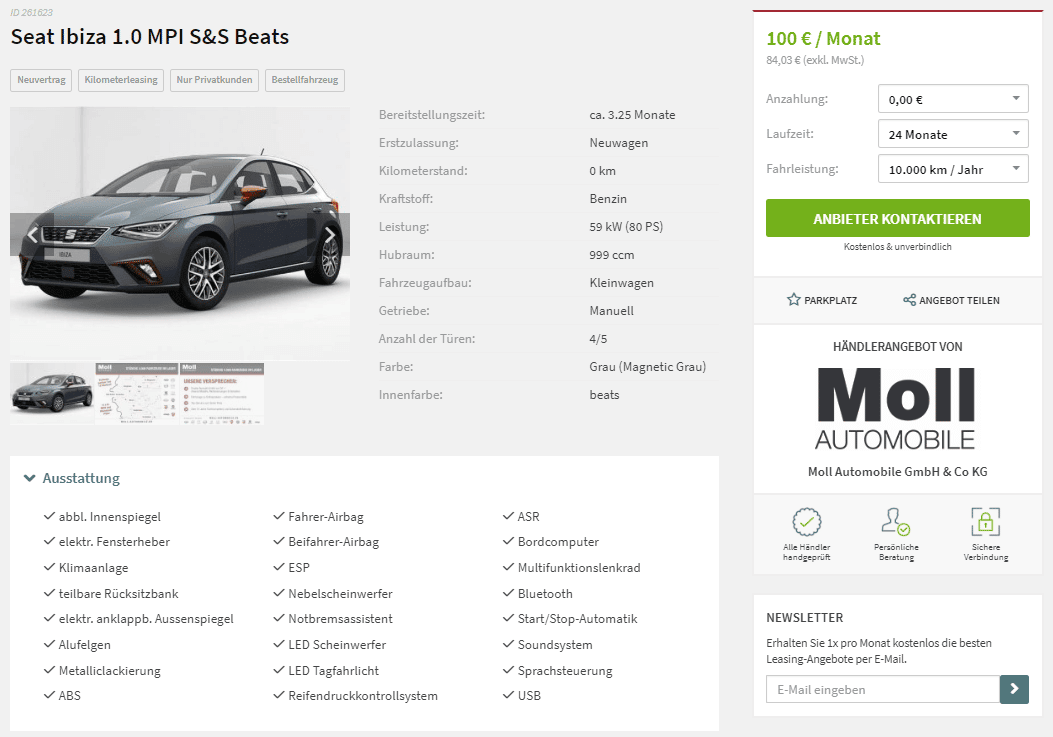
Task: Click the Angebot teilen share icon
Action: (x=909, y=300)
